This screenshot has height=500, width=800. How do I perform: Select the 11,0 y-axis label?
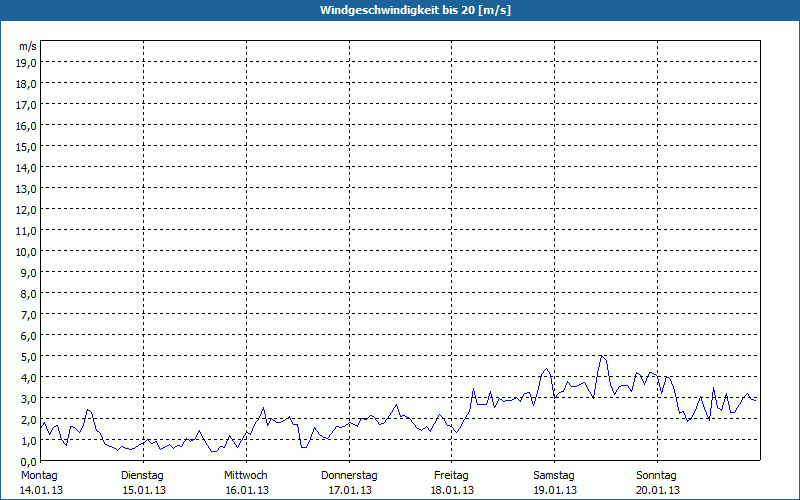[26, 231]
